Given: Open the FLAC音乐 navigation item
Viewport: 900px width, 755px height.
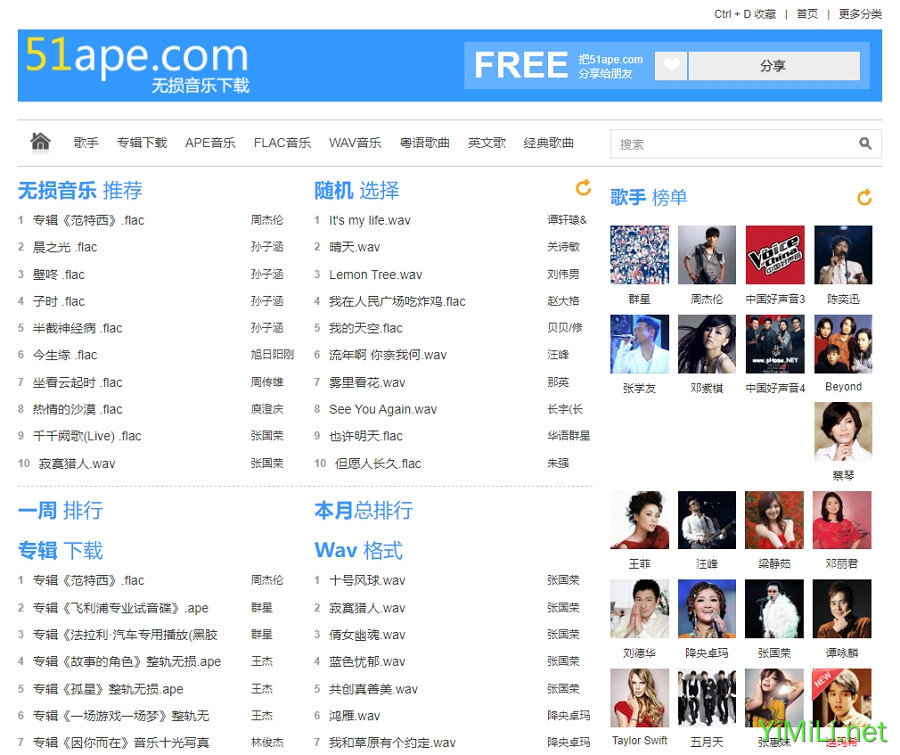Looking at the screenshot, I should click(282, 143).
